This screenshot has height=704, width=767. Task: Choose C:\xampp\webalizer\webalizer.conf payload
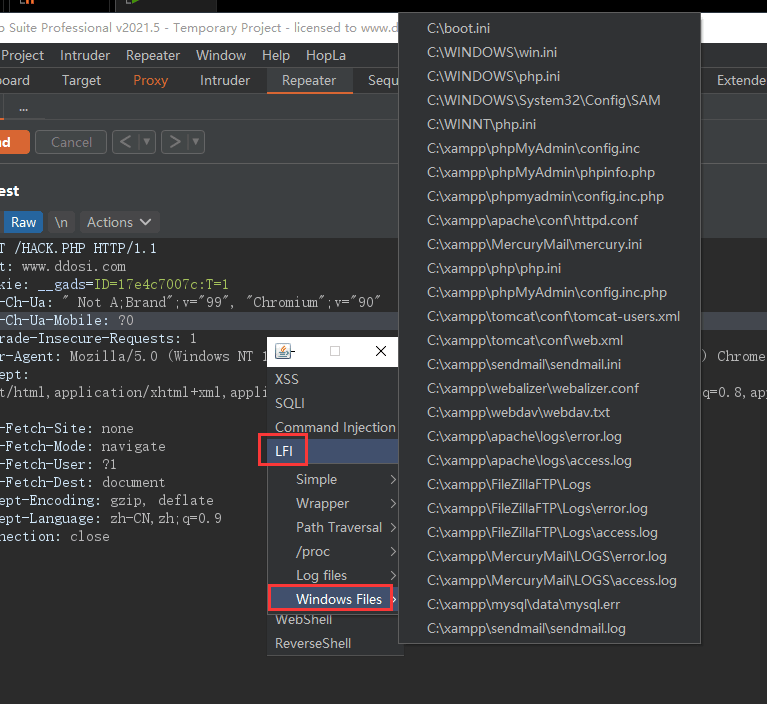tap(549, 388)
